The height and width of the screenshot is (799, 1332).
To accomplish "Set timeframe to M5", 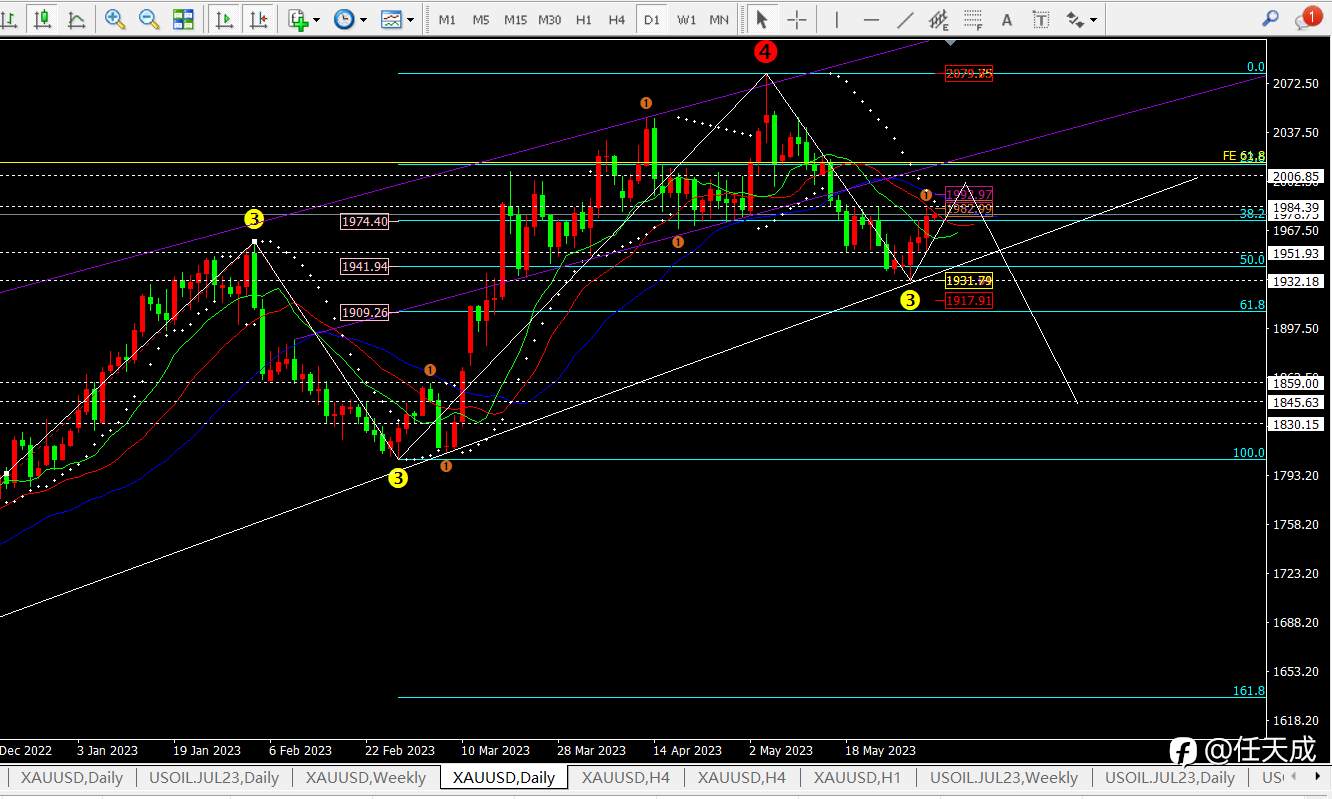I will coord(481,20).
